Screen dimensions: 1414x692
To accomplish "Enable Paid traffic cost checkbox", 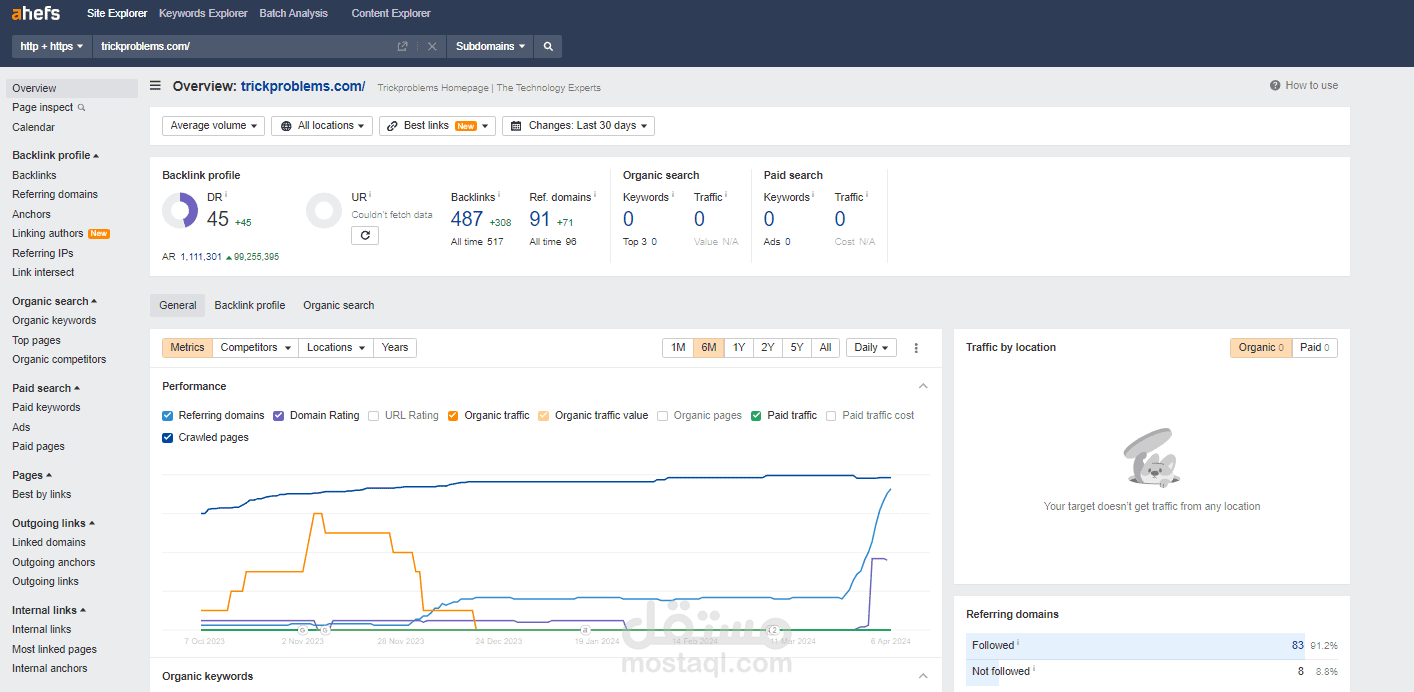I will click(832, 415).
